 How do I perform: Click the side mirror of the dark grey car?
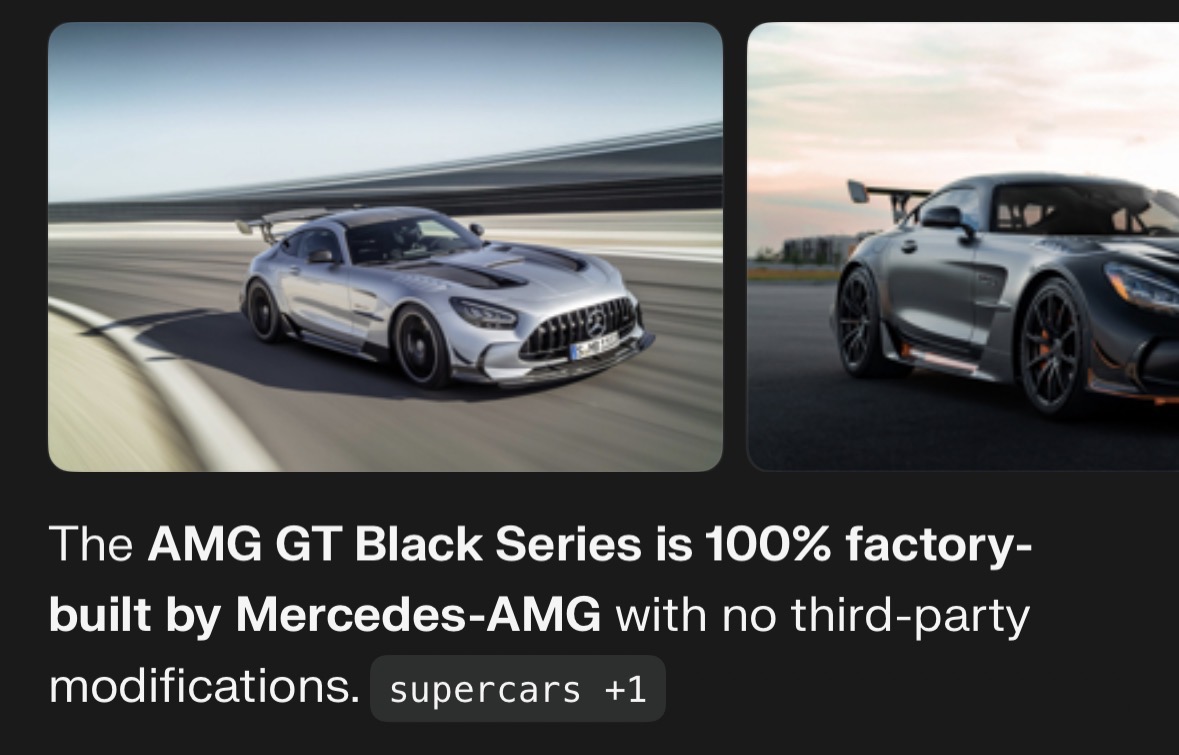[946, 219]
